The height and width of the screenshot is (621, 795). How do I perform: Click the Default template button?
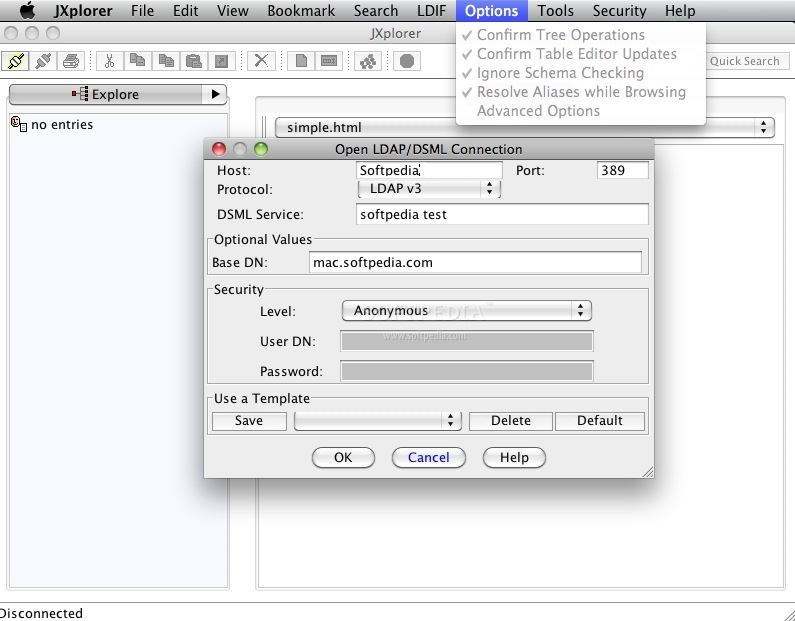(x=600, y=421)
